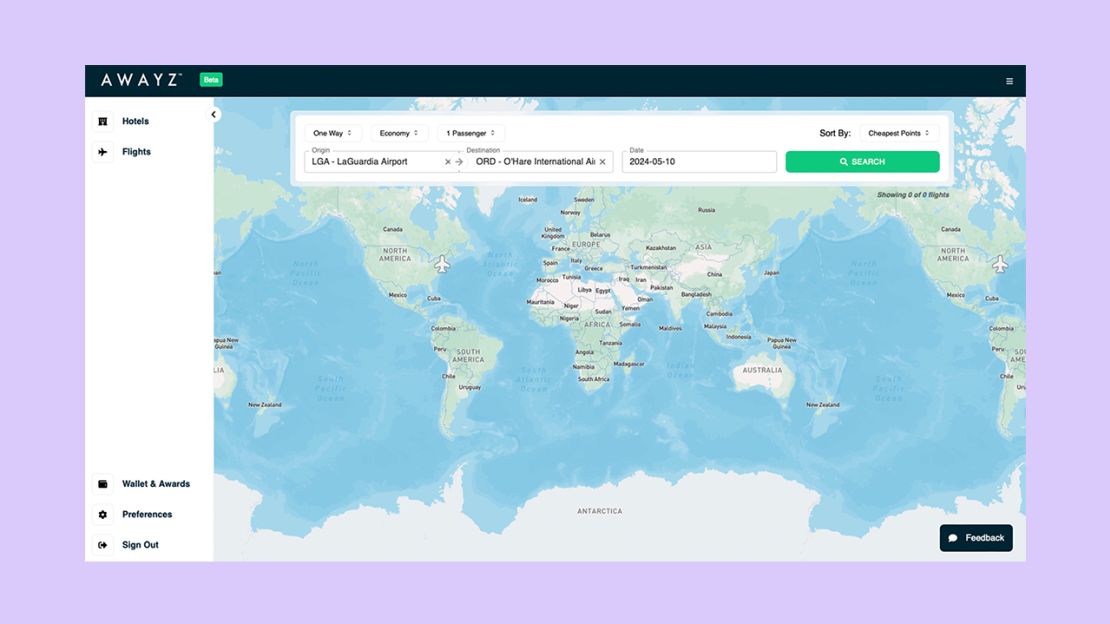Select Hotels in the sidebar
Screen dimensions: 1110x624
click(135, 121)
